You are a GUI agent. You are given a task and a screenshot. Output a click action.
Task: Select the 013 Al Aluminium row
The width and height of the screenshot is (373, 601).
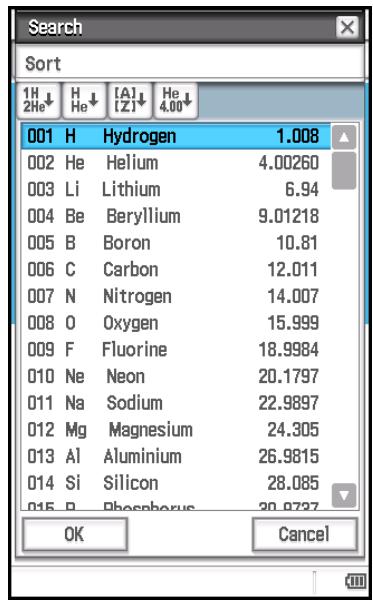[x=176, y=456]
